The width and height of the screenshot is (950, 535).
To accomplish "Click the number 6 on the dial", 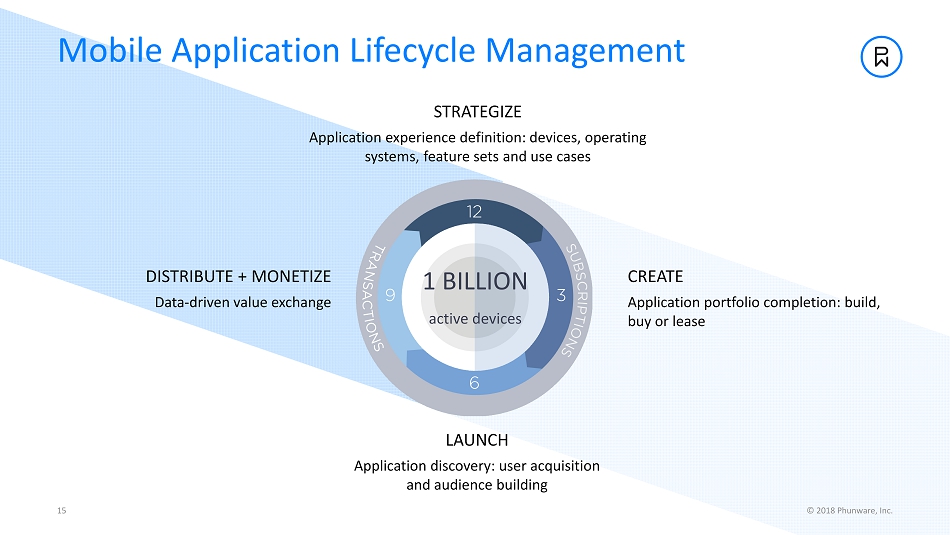I will pyautogui.click(x=474, y=382).
